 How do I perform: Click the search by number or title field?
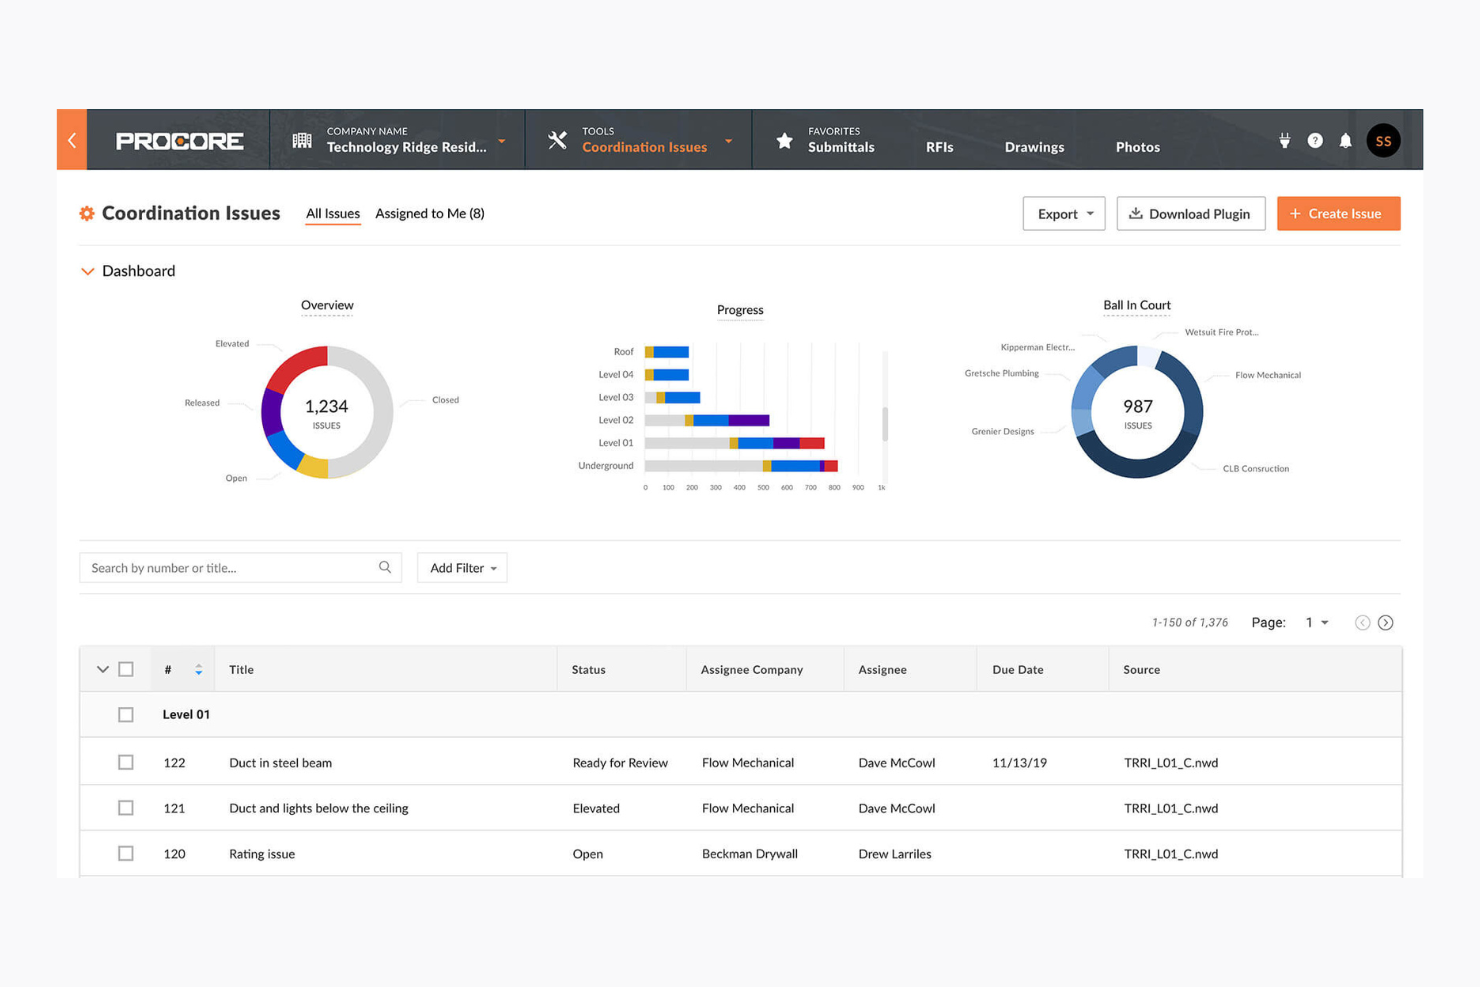click(x=240, y=568)
